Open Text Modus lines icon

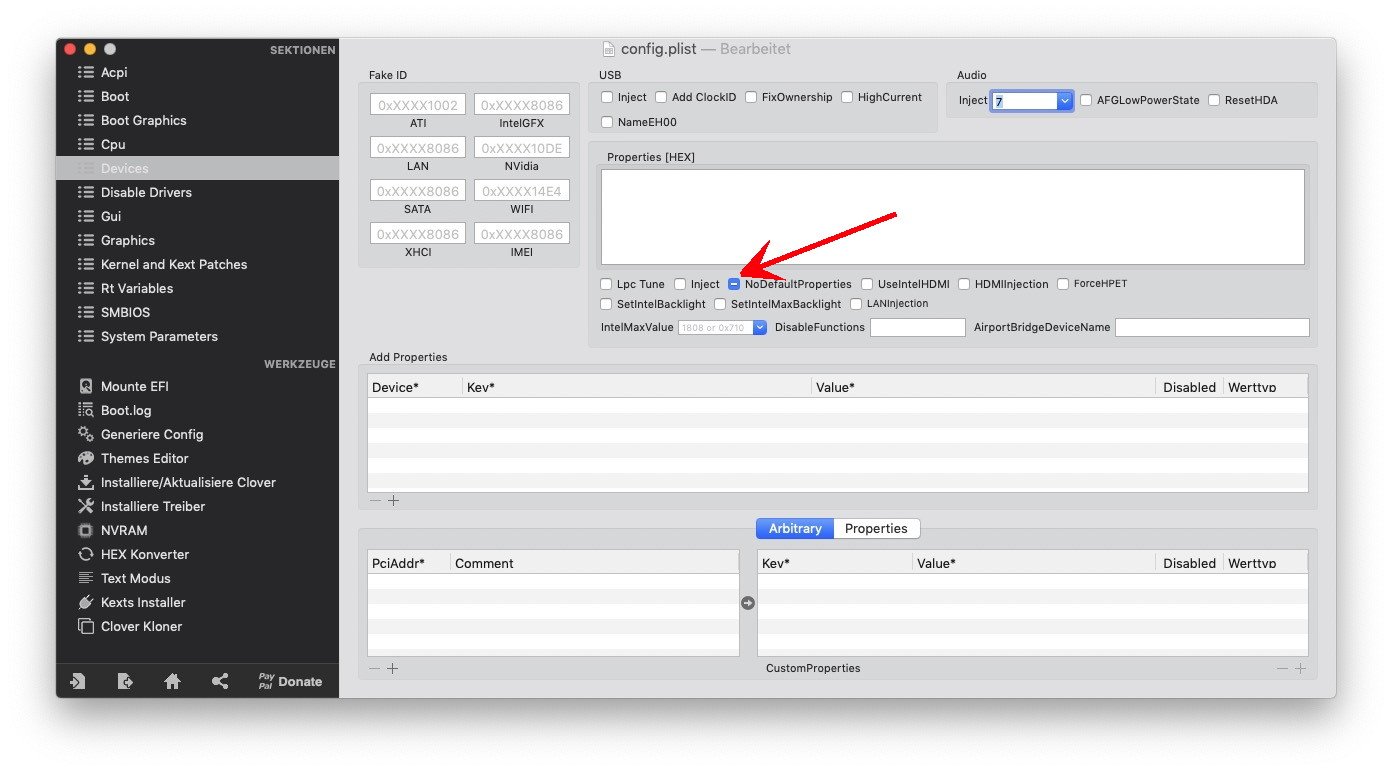86,578
